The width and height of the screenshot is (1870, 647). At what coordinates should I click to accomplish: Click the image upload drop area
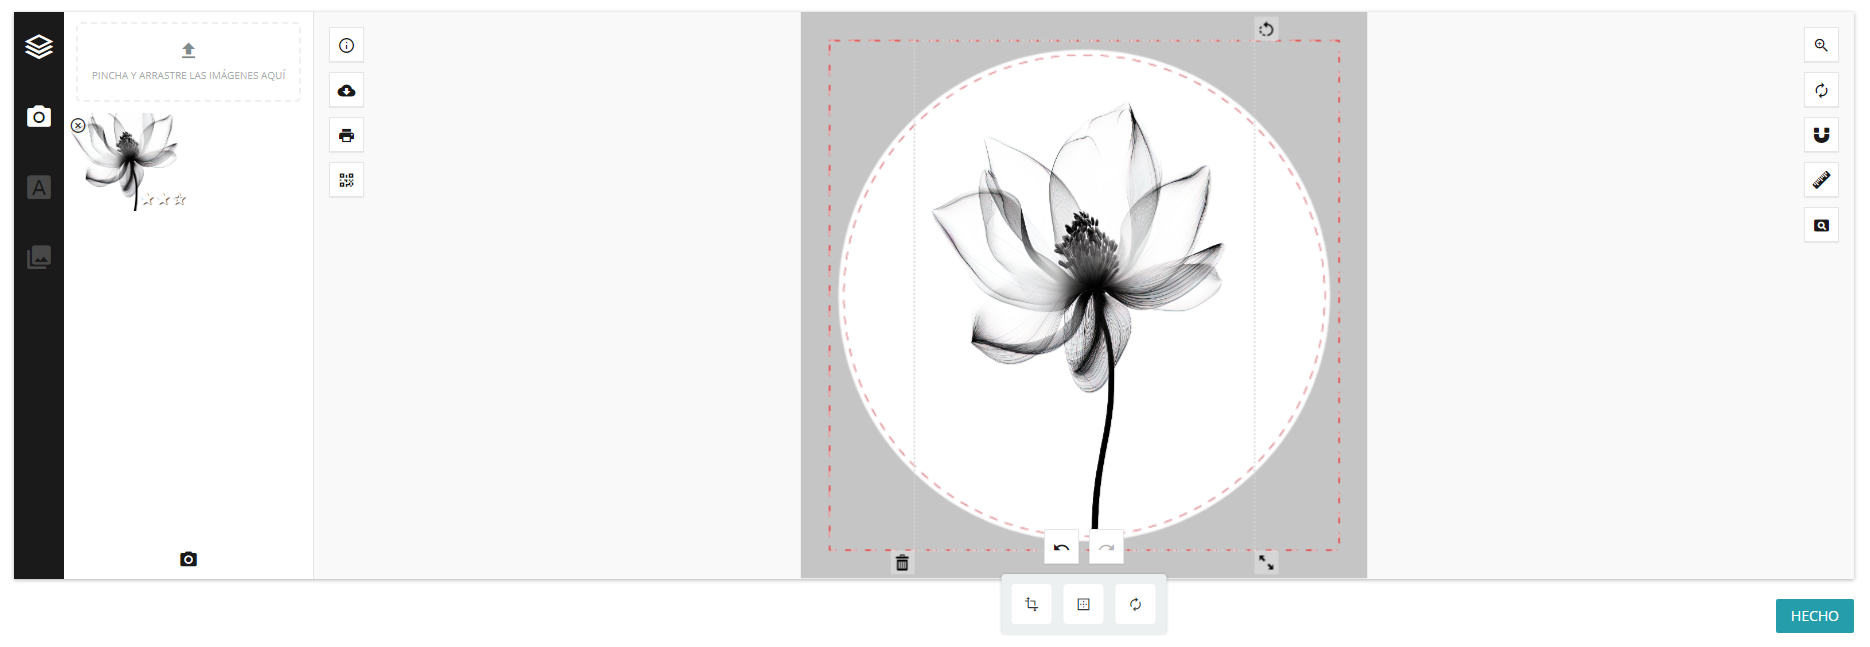coord(188,61)
